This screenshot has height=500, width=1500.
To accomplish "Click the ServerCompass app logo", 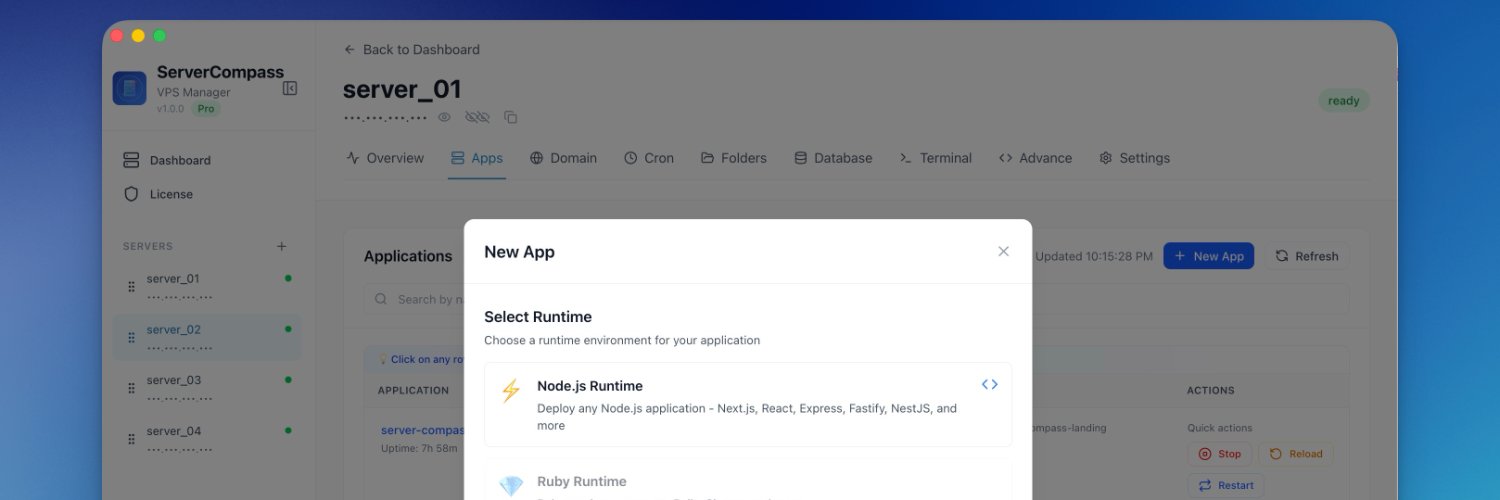I will click(130, 88).
